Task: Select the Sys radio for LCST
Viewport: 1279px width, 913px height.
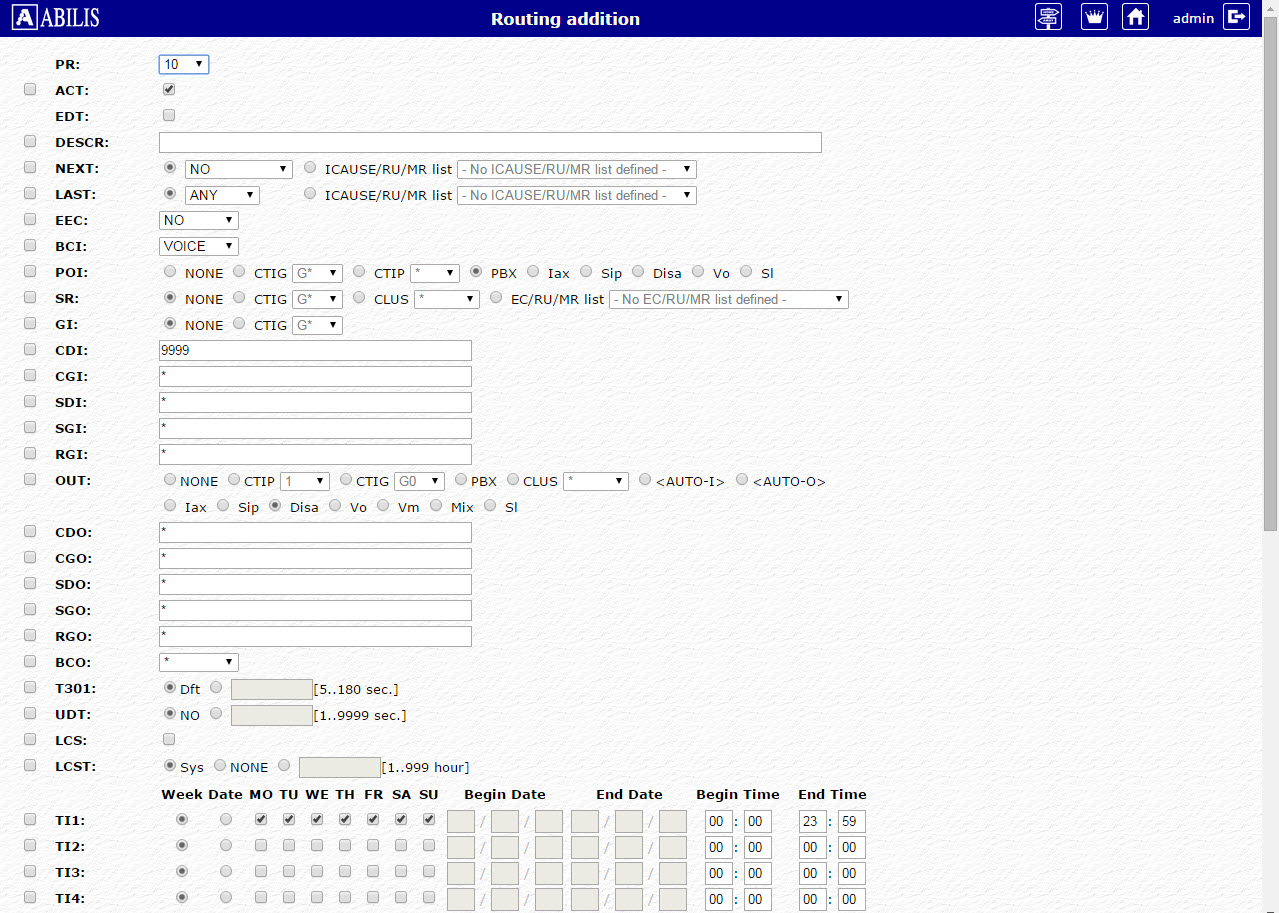Action: (x=170, y=765)
